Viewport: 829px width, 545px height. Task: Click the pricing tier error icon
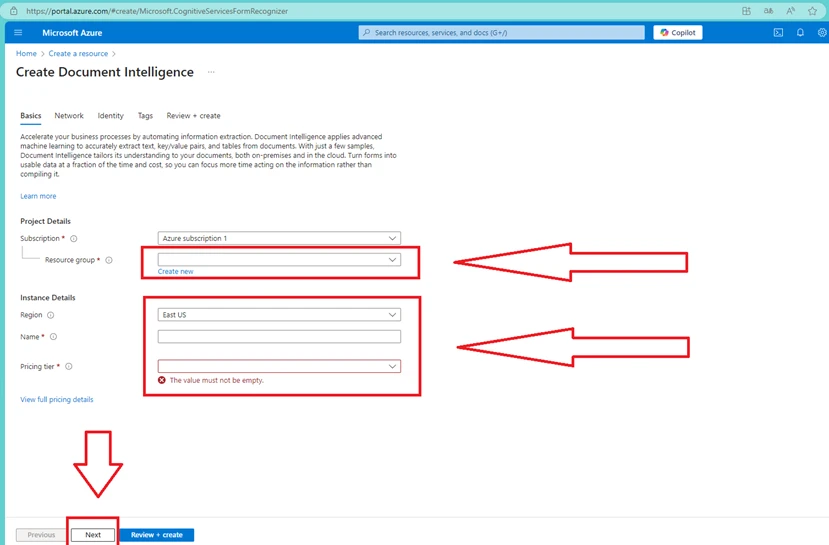pyautogui.click(x=162, y=380)
